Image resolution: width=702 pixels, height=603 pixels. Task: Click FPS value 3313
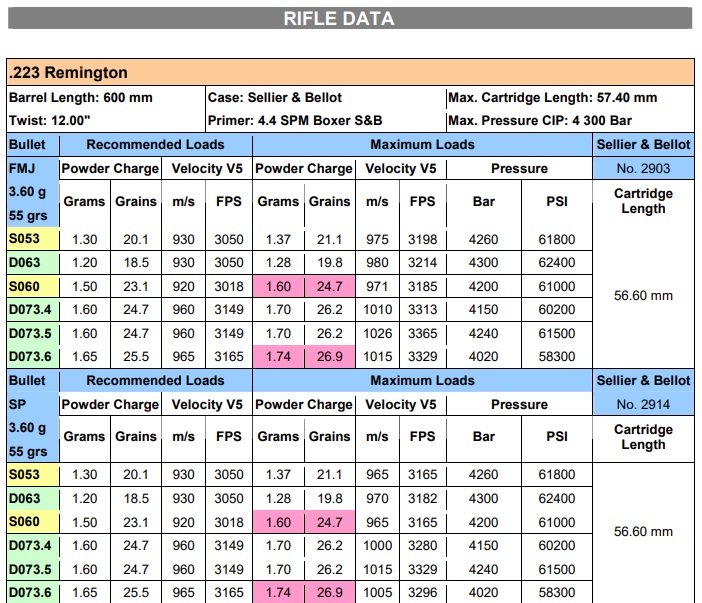point(422,310)
